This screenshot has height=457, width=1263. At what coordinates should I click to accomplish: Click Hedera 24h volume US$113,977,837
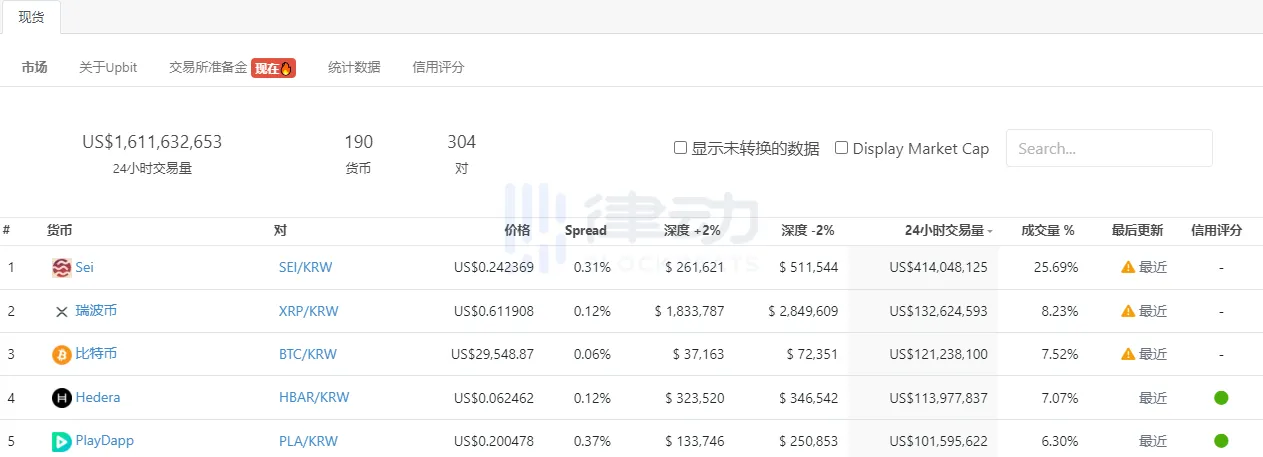pos(938,397)
